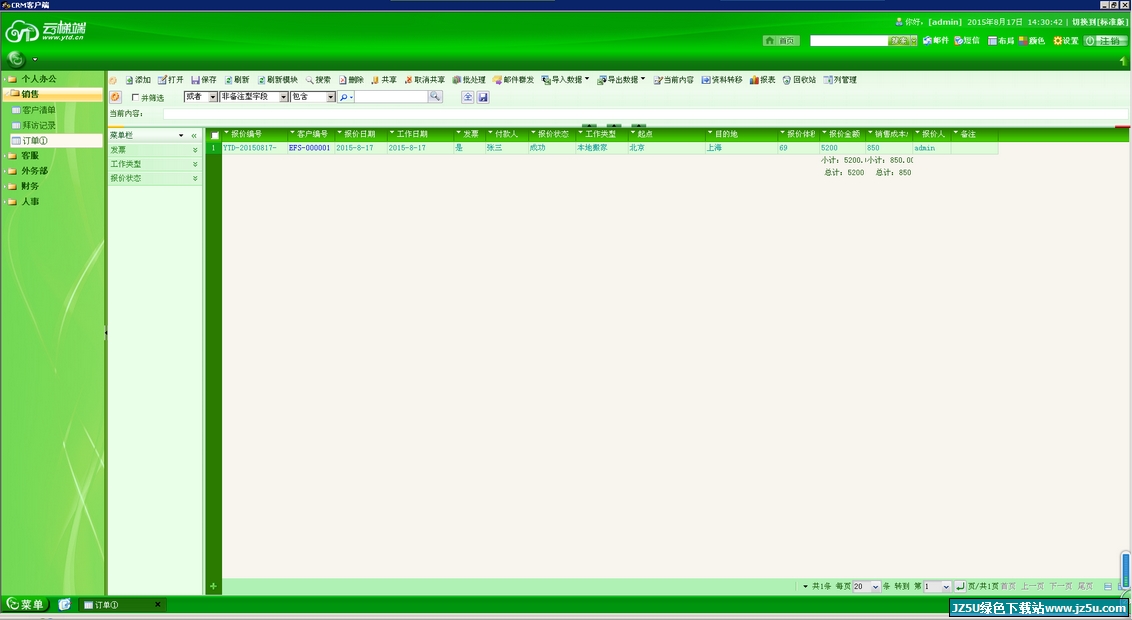Screen dimensions: 1132x620
Task: Click the 当前内容 toolbar button
Action: 674,80
